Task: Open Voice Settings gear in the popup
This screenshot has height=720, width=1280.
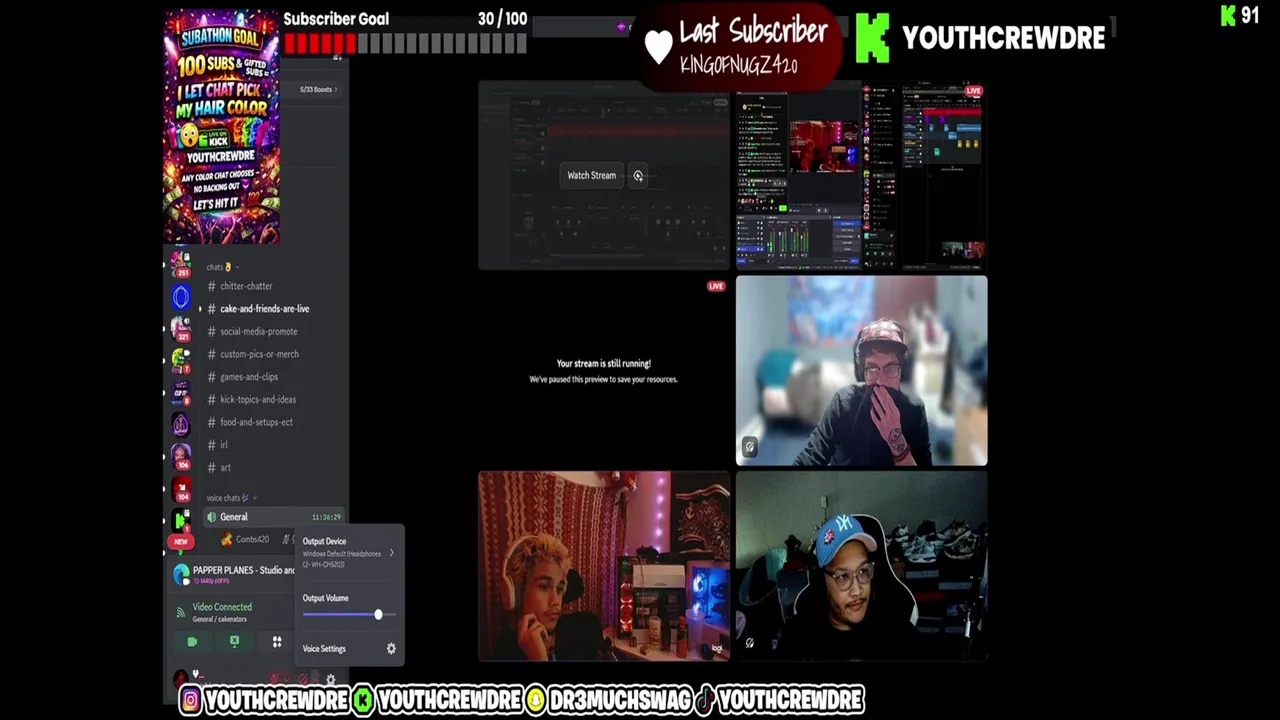Action: point(391,649)
